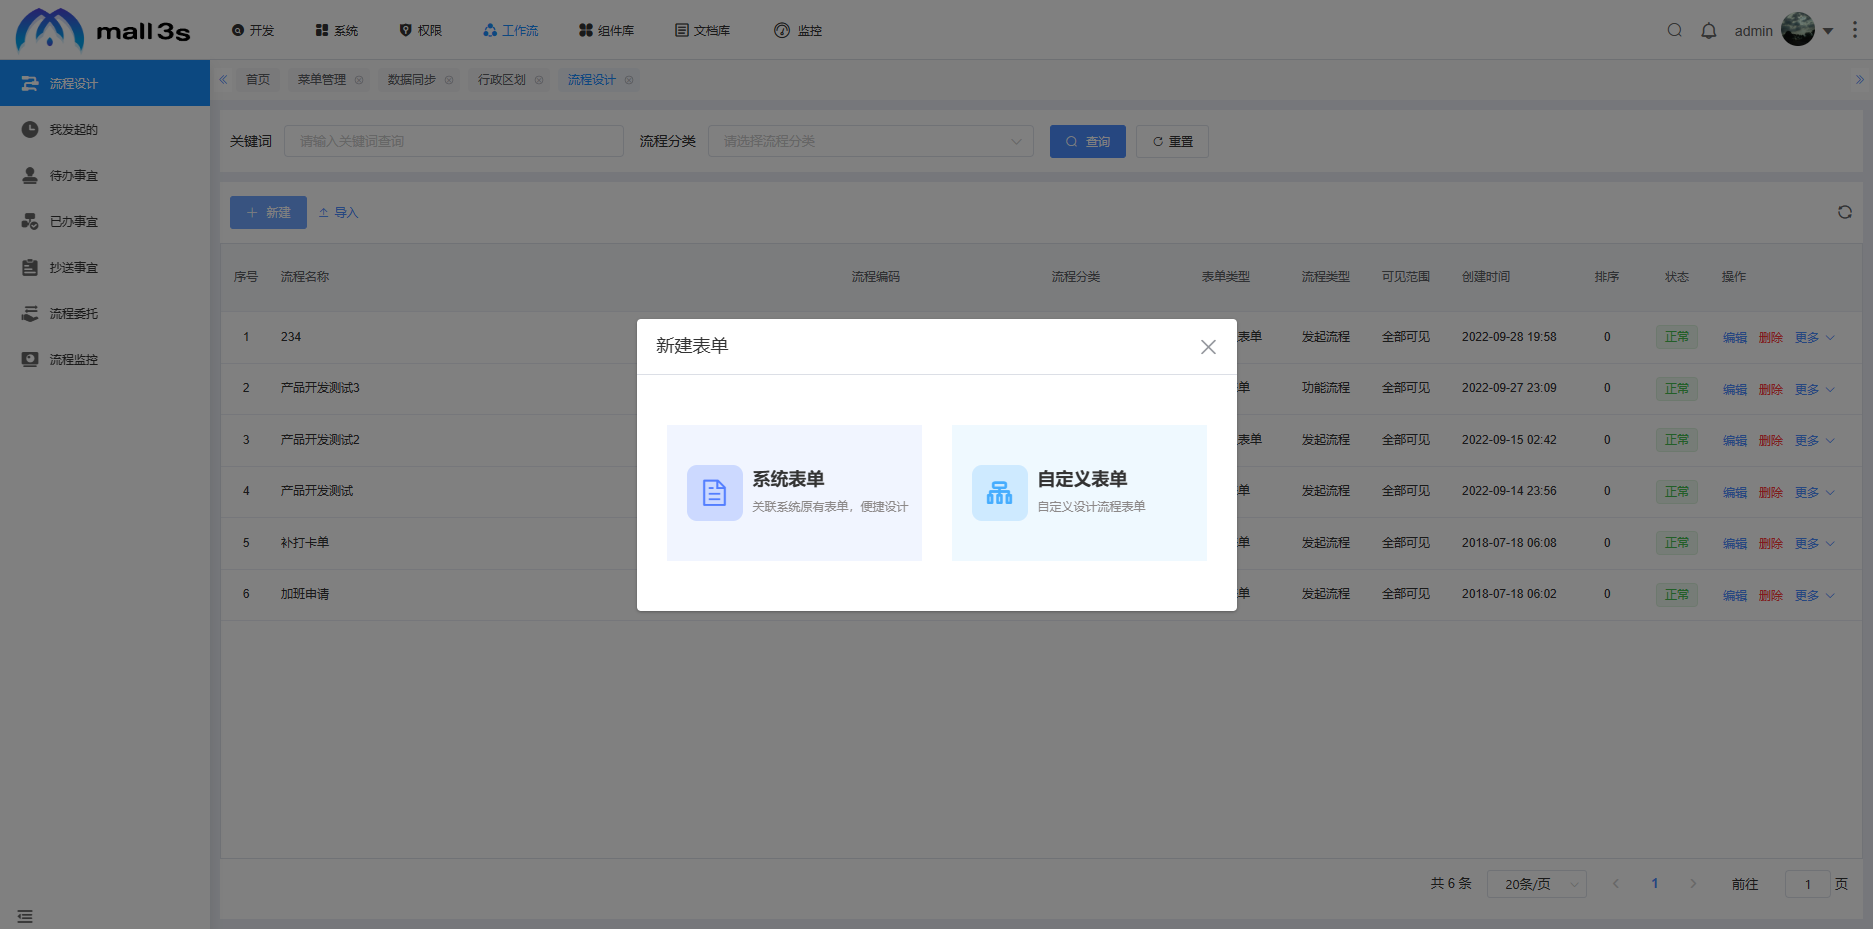The image size is (1873, 929).
Task: Click the 重置 button
Action: tap(1172, 141)
